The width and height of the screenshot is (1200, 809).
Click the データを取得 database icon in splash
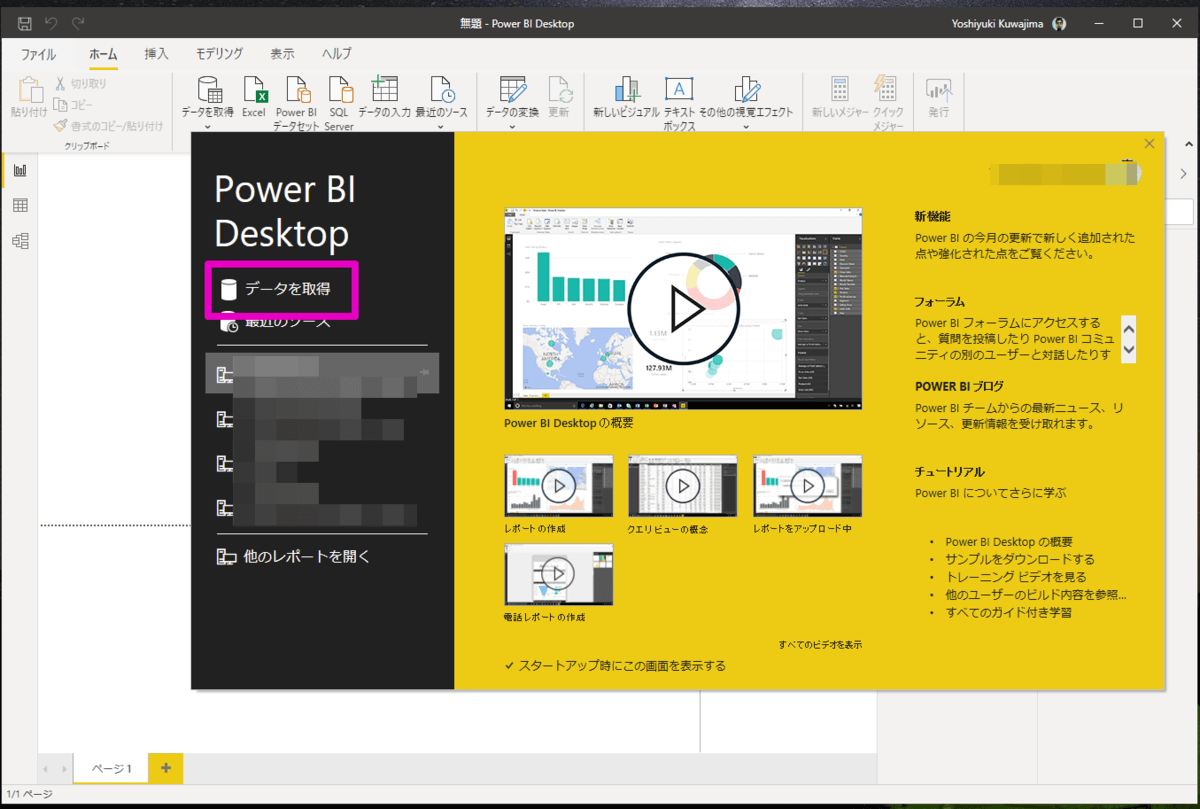pyautogui.click(x=229, y=290)
